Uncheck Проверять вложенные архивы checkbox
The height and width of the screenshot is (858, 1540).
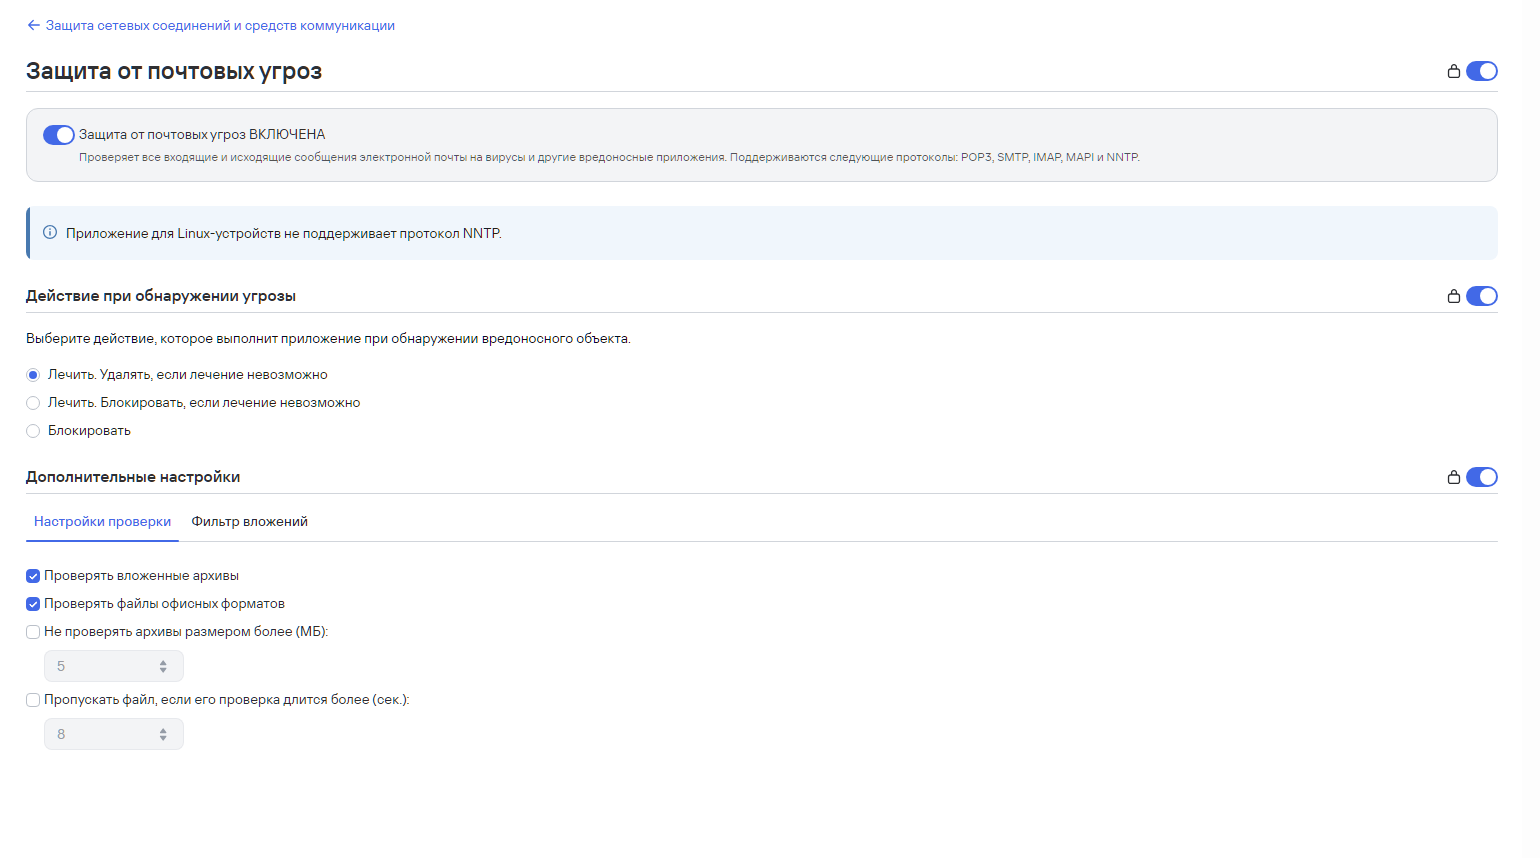click(33, 576)
